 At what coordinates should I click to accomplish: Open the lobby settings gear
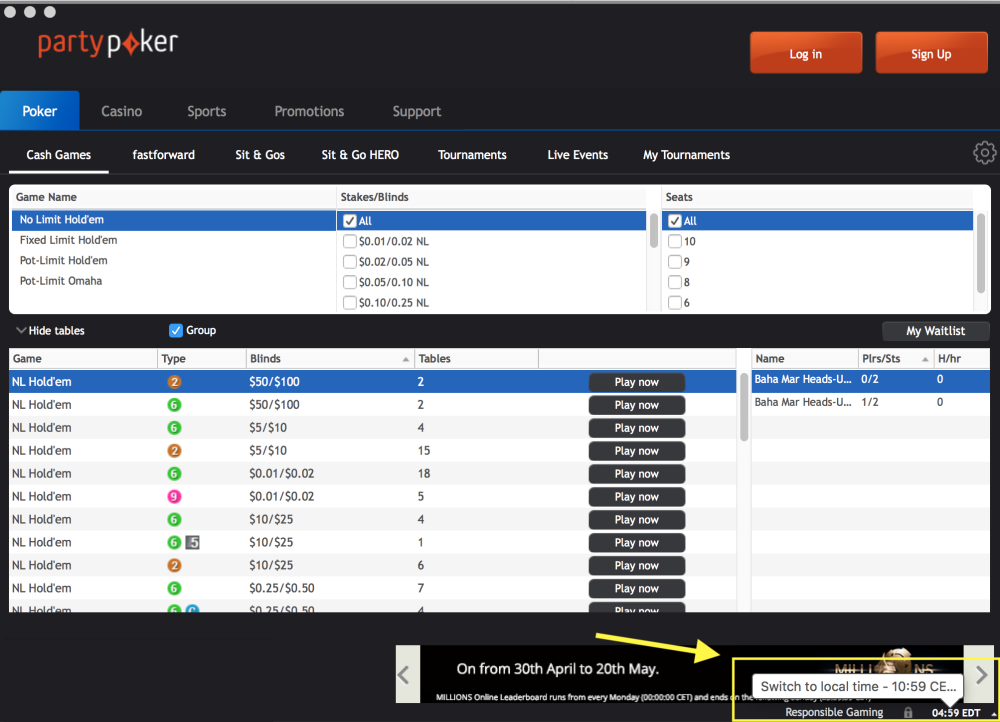pos(984,153)
